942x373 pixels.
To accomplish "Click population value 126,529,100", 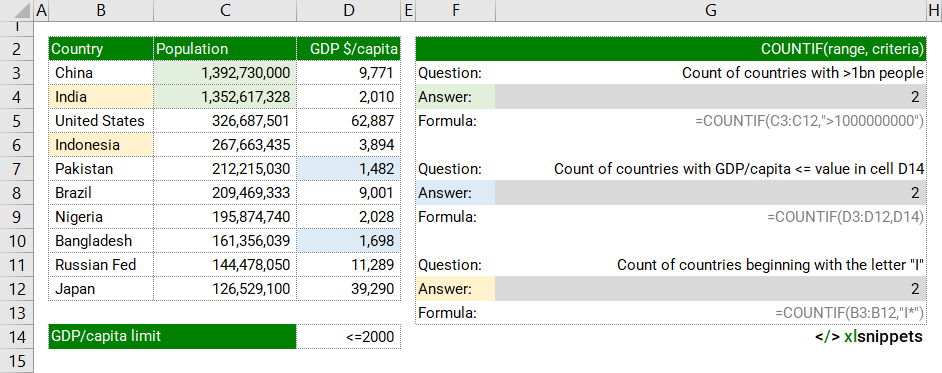I will pyautogui.click(x=225, y=290).
